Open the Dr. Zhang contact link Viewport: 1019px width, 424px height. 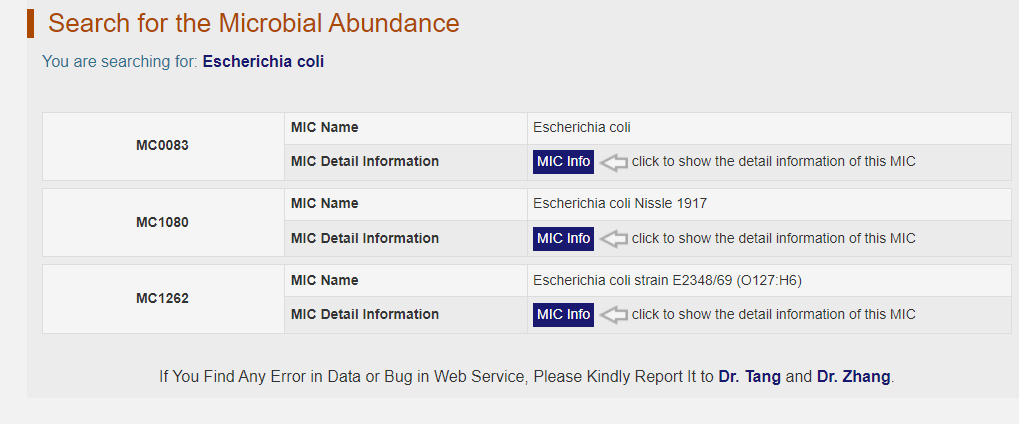click(853, 377)
